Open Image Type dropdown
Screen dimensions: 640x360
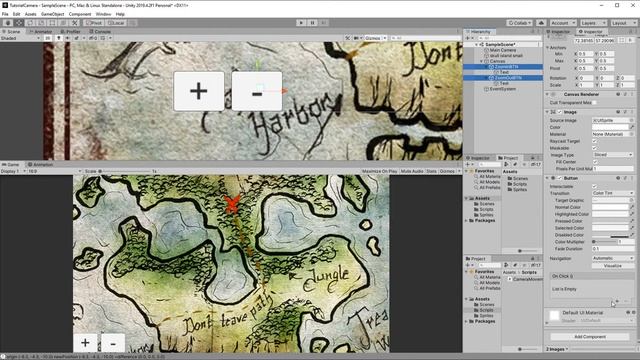click(613, 155)
